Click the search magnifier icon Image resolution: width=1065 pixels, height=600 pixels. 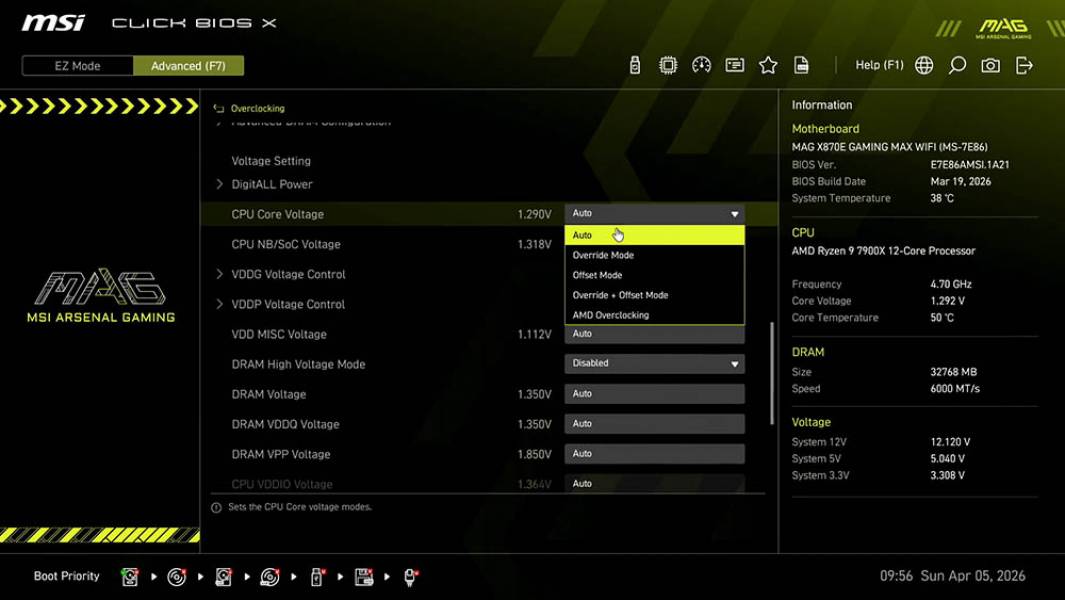pos(956,64)
